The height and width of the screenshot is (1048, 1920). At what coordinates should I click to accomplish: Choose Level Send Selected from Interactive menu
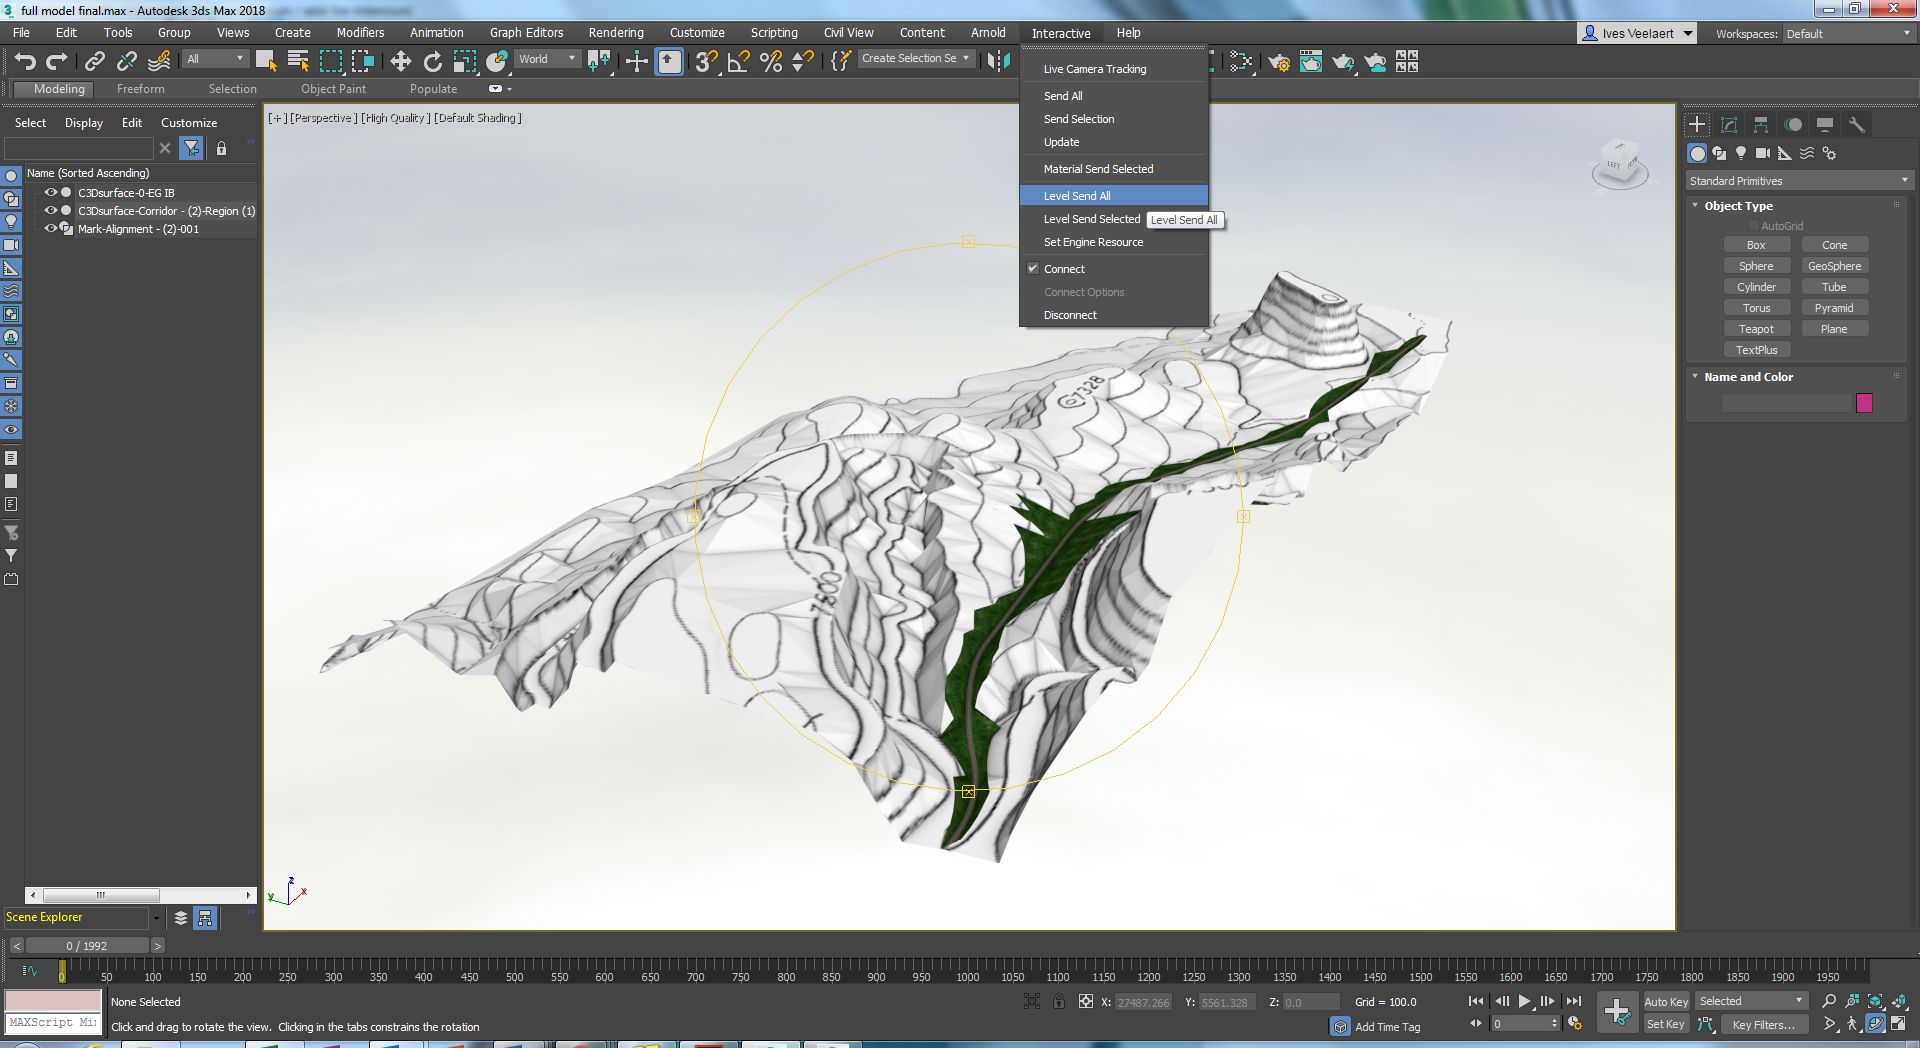click(1092, 218)
